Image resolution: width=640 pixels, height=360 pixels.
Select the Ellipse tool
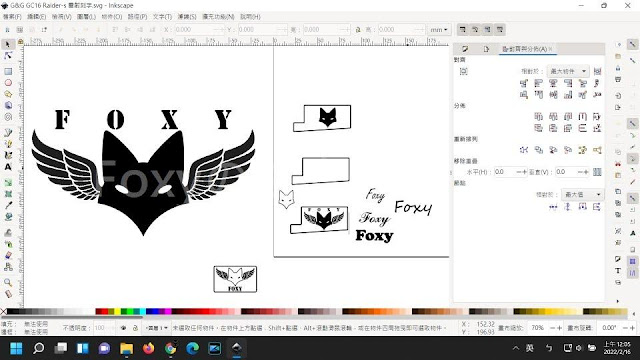click(8, 83)
